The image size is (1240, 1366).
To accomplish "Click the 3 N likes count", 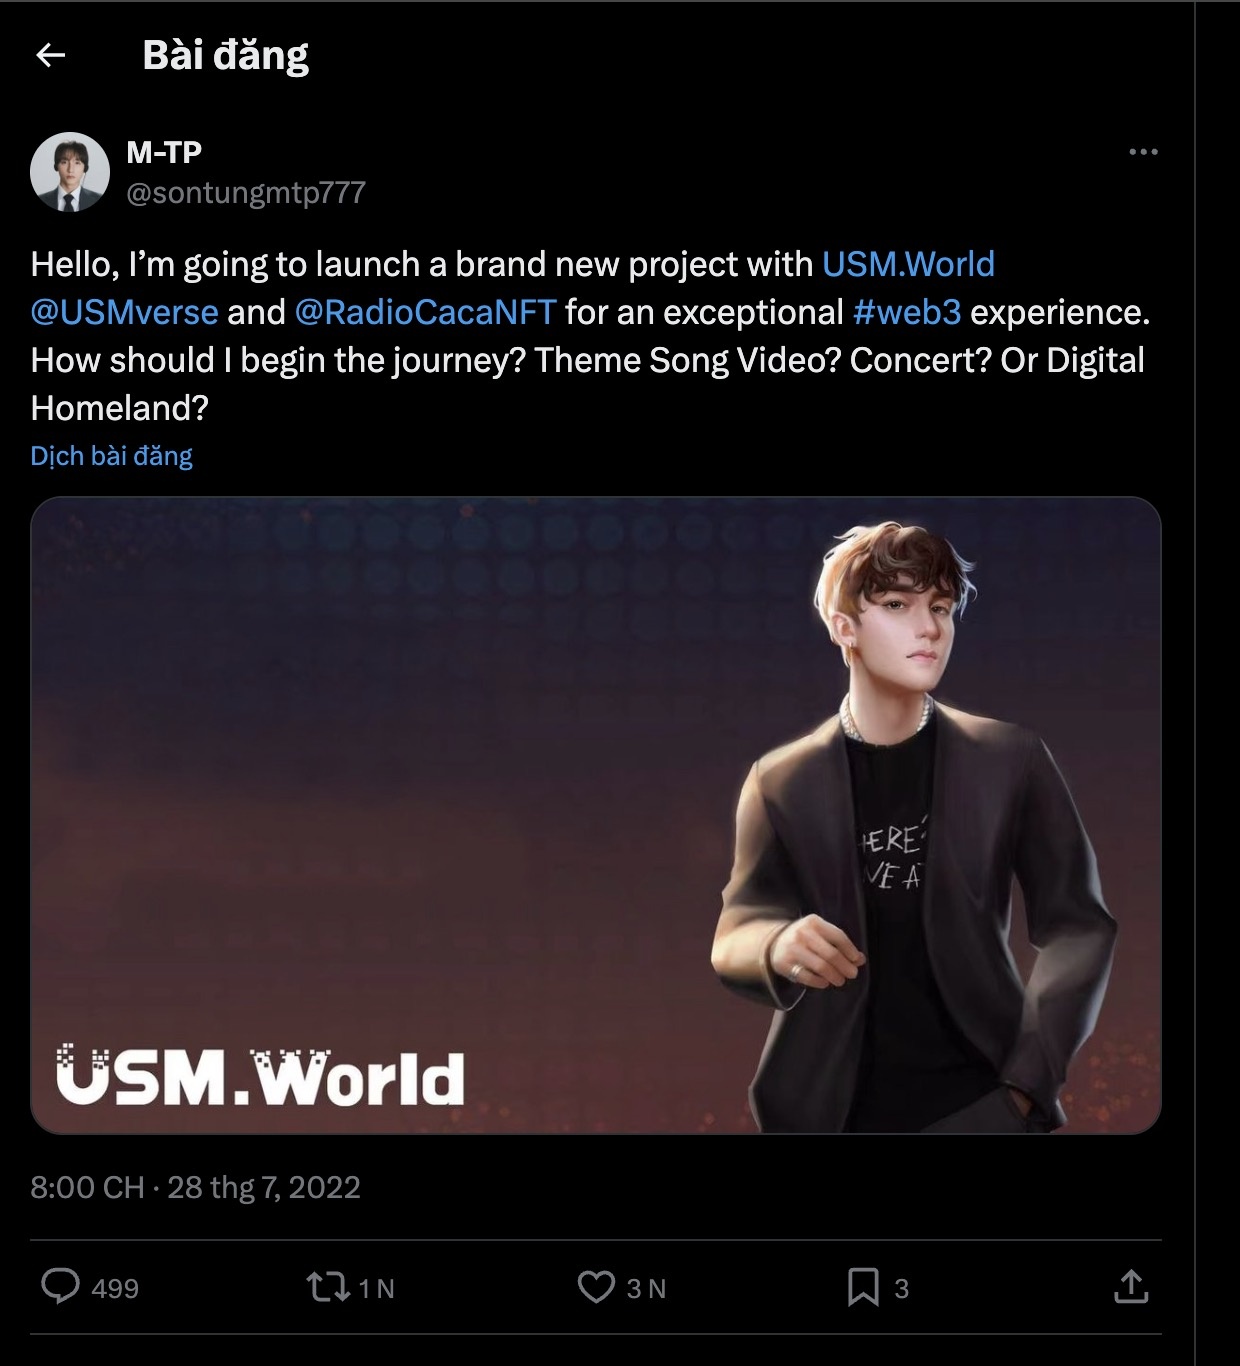I will (x=646, y=1288).
